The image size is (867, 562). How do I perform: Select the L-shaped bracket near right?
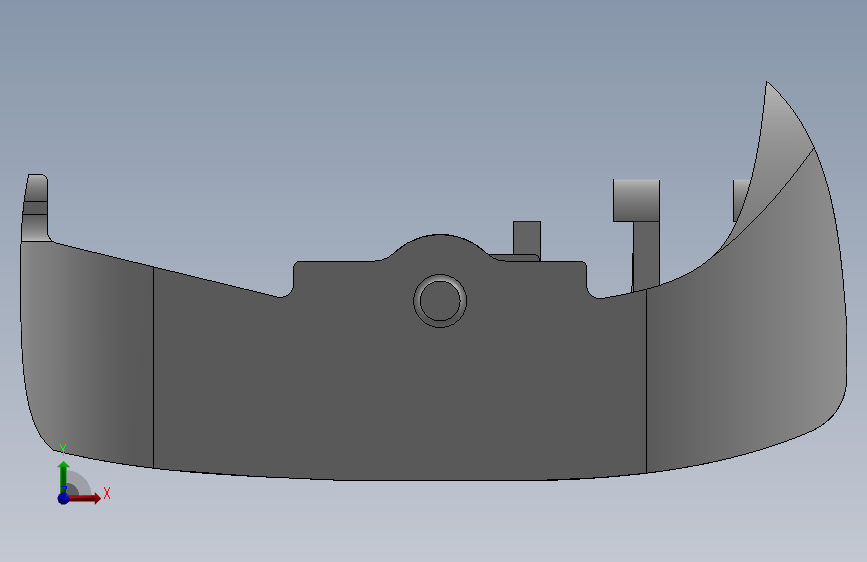(x=639, y=232)
